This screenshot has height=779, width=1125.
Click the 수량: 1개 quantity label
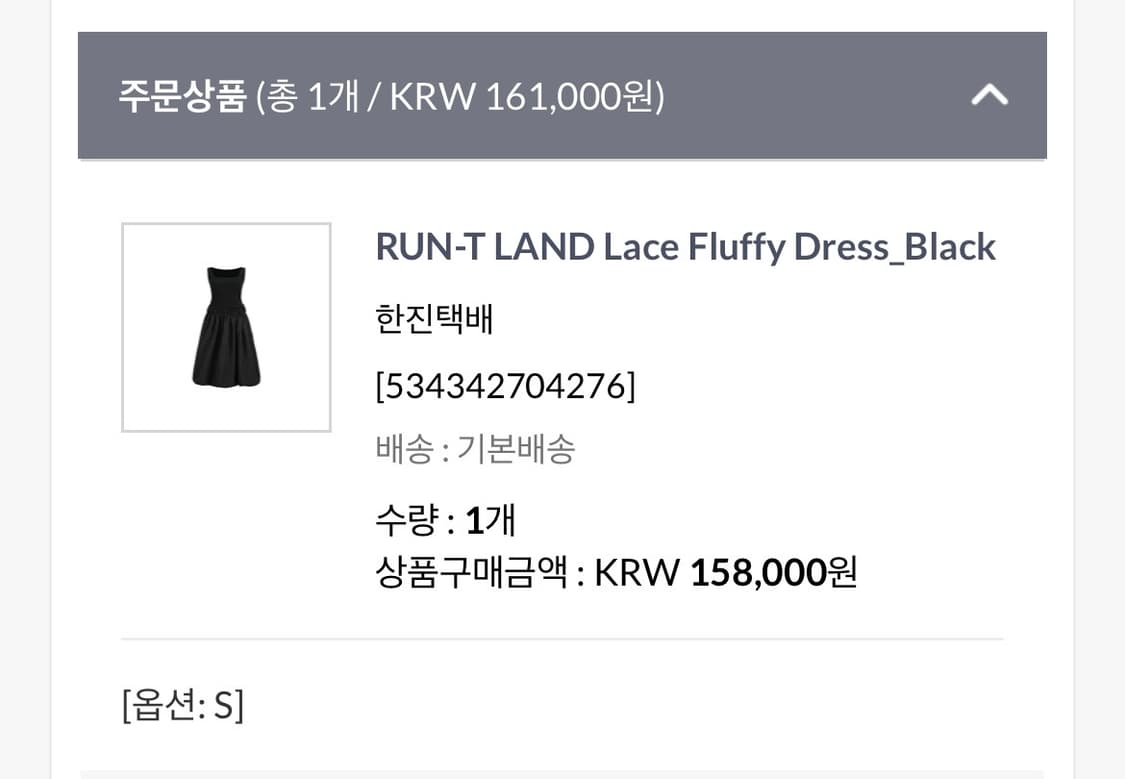click(x=445, y=519)
